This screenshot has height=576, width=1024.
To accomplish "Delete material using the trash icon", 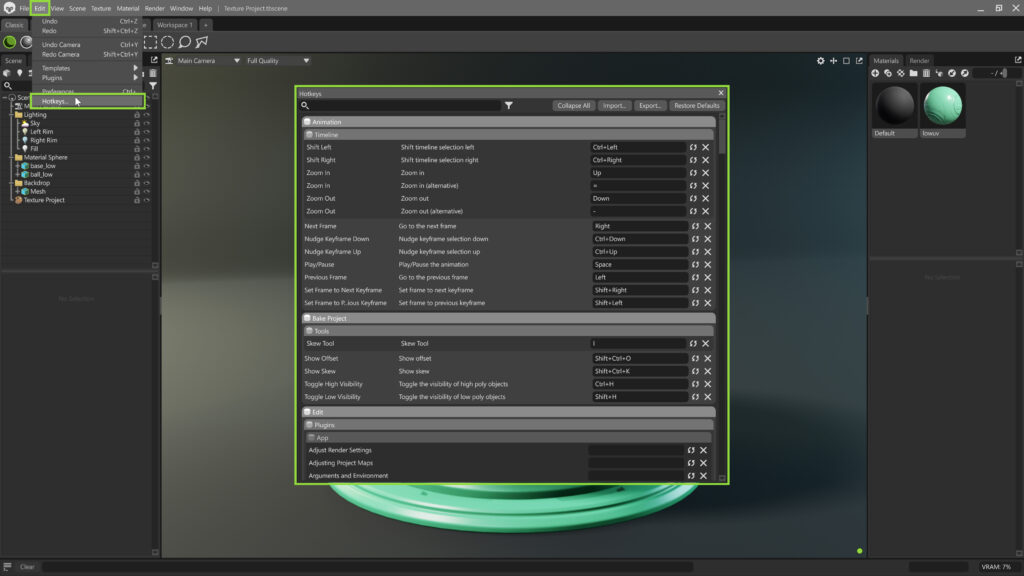I will tap(926, 73).
